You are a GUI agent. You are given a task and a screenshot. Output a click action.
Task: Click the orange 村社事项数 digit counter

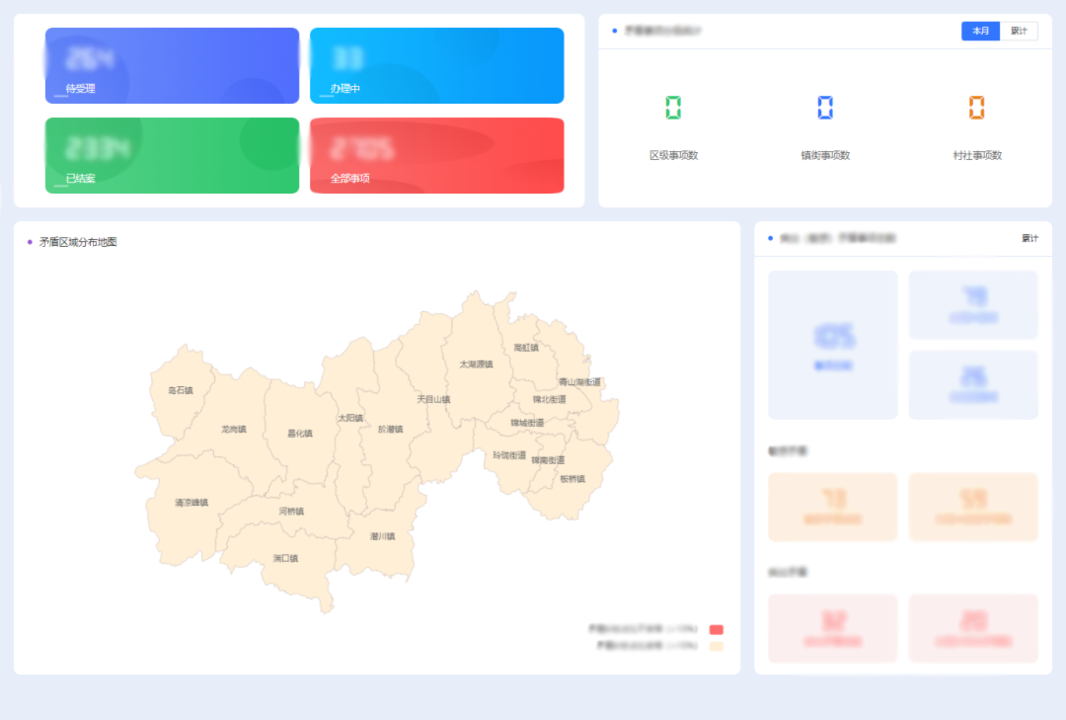pyautogui.click(x=976, y=107)
